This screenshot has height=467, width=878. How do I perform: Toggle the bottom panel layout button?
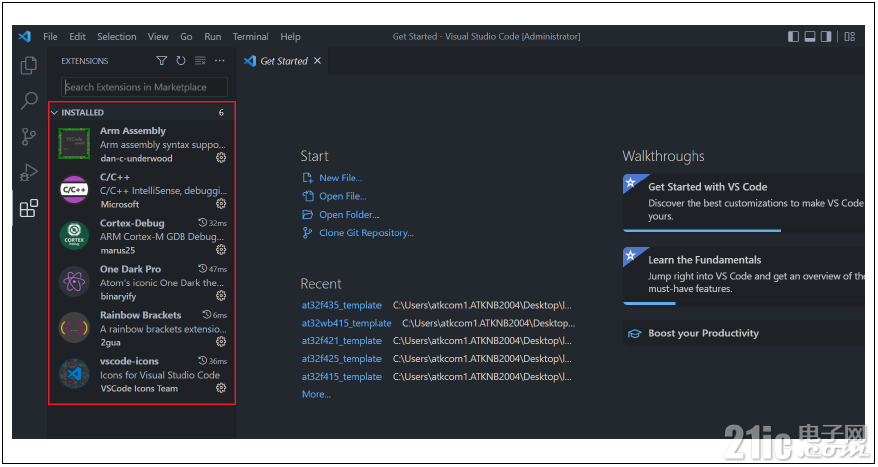point(810,36)
